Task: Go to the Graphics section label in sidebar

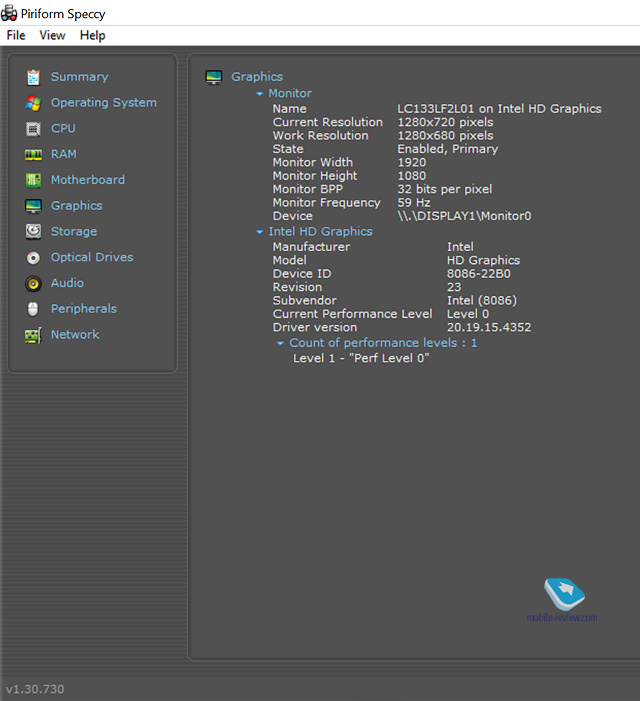Action: point(76,206)
